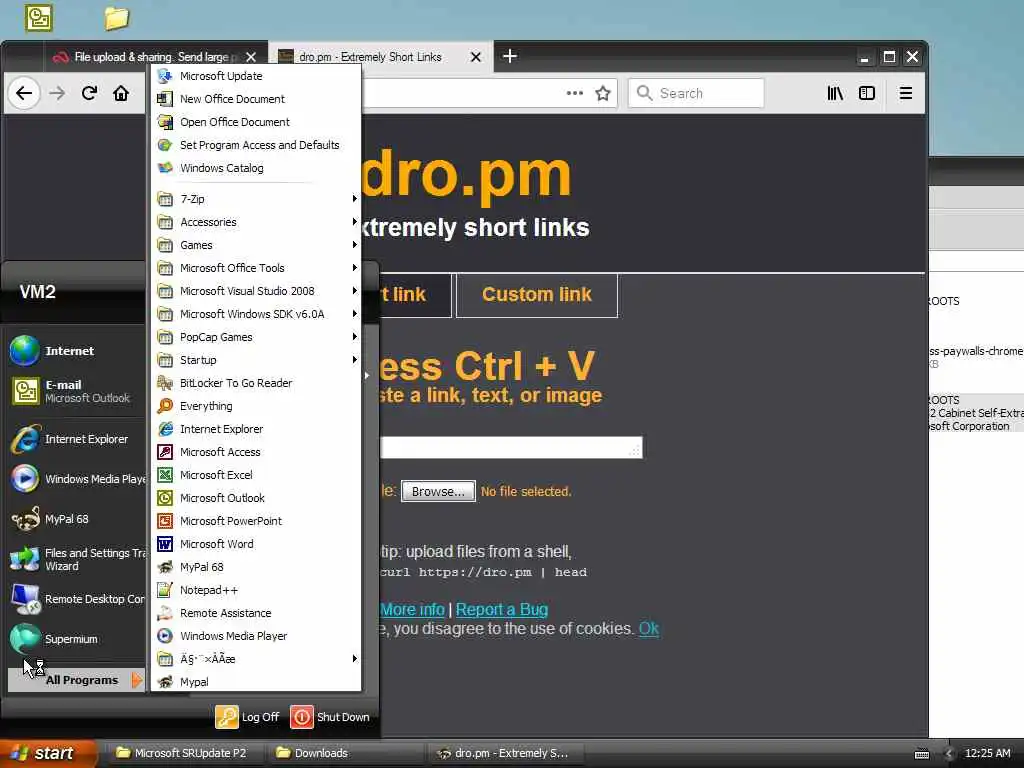Screen dimensions: 1024x768
Task: Launch Notepad++
Action: [256, 590]
